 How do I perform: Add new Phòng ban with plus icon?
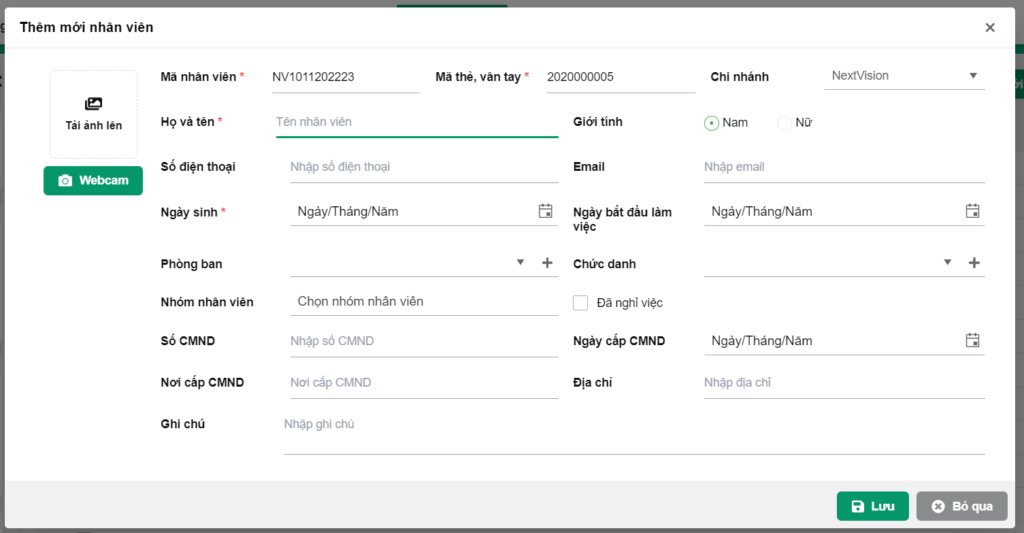coord(547,263)
